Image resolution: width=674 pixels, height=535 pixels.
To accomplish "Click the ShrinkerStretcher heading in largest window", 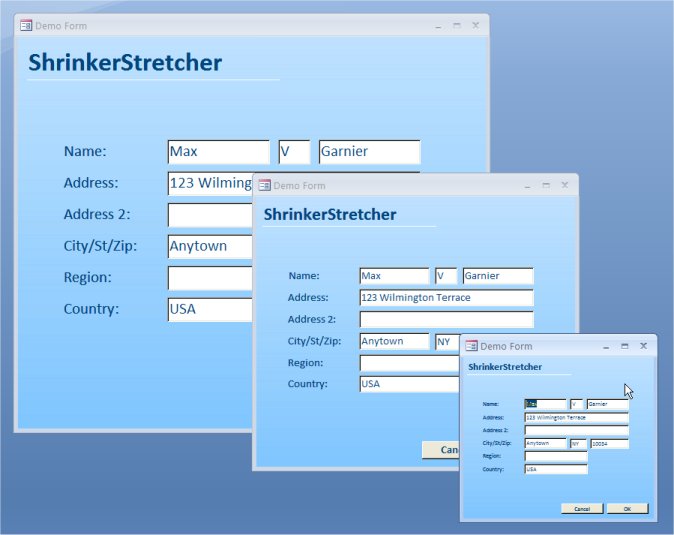I will [125, 63].
